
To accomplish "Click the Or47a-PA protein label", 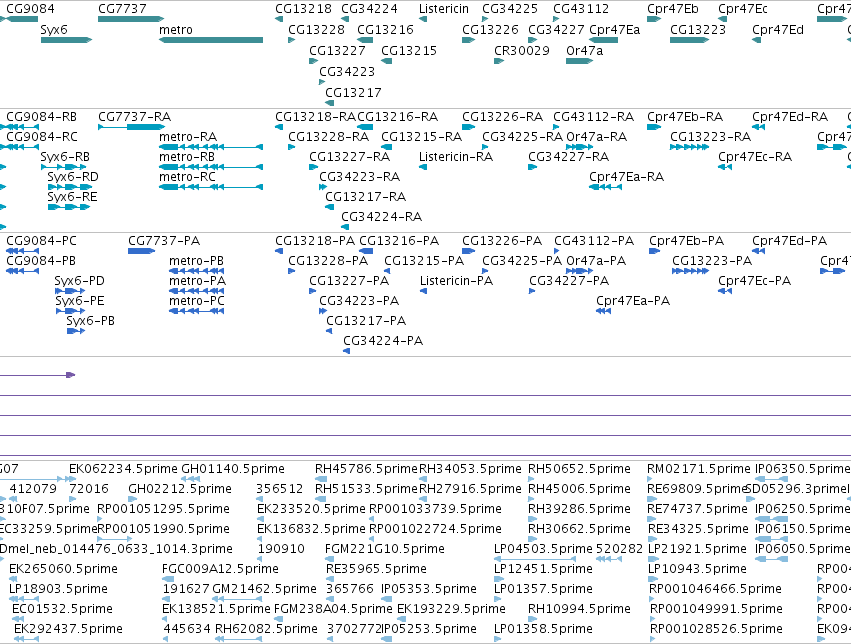I will click(x=596, y=261).
